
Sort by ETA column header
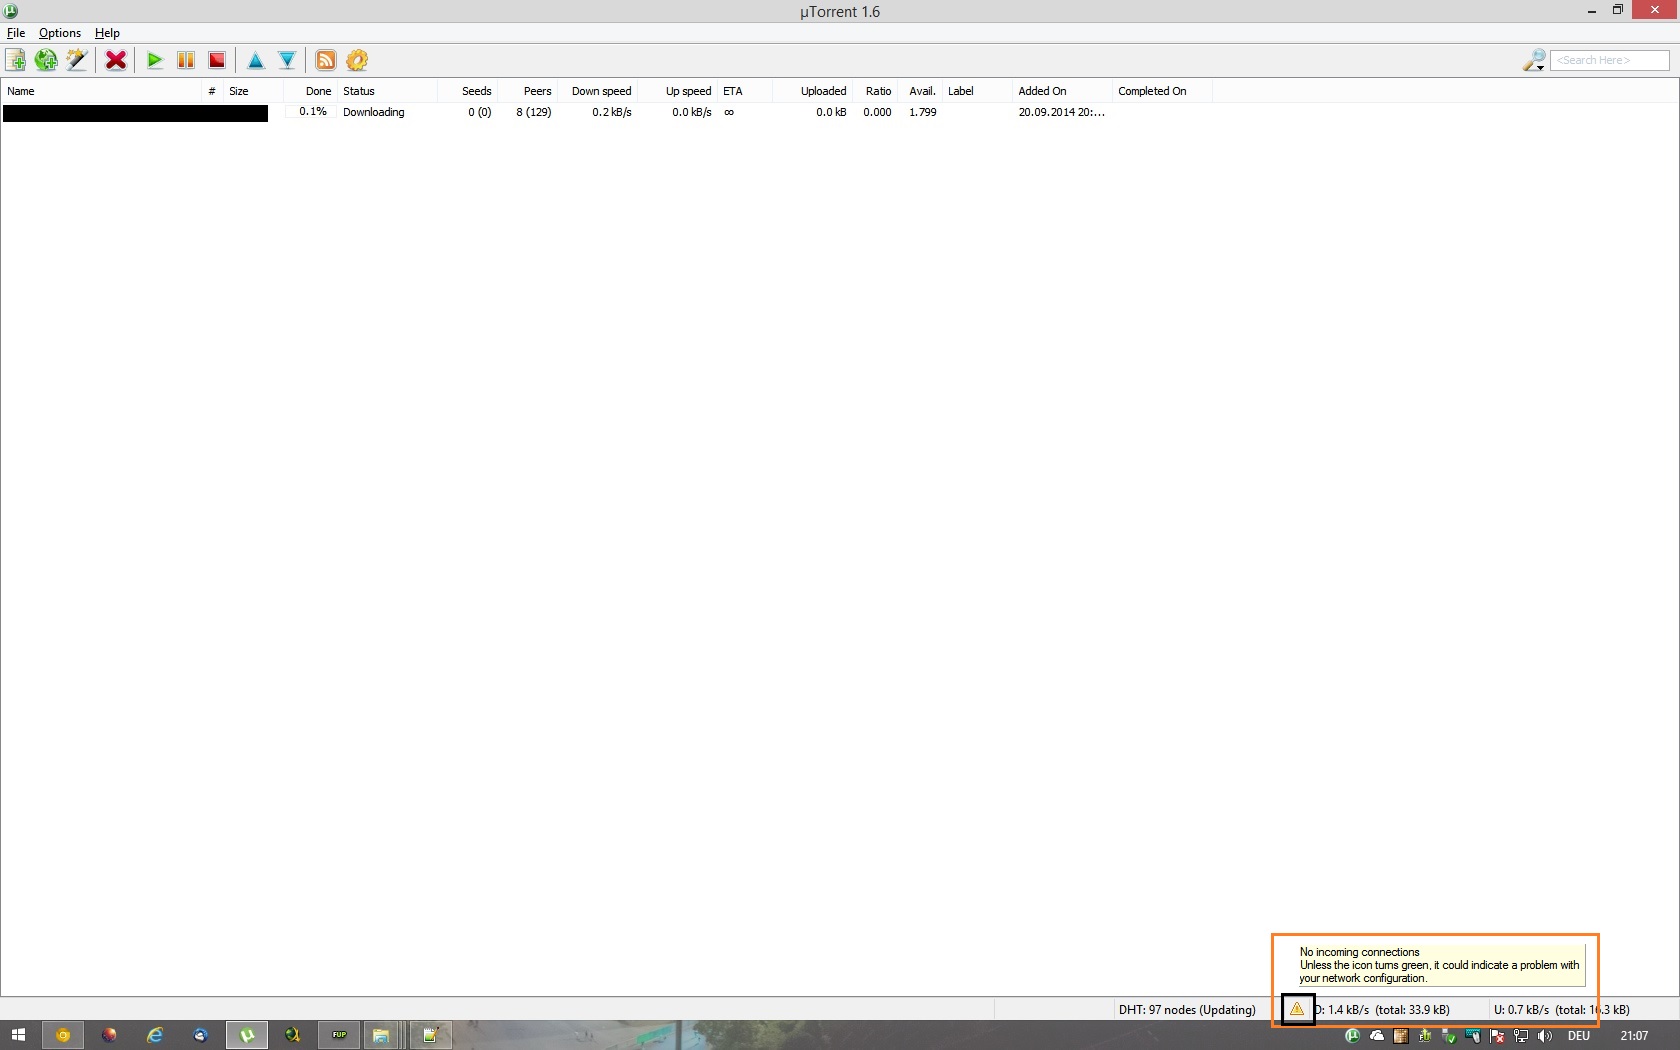pos(745,91)
